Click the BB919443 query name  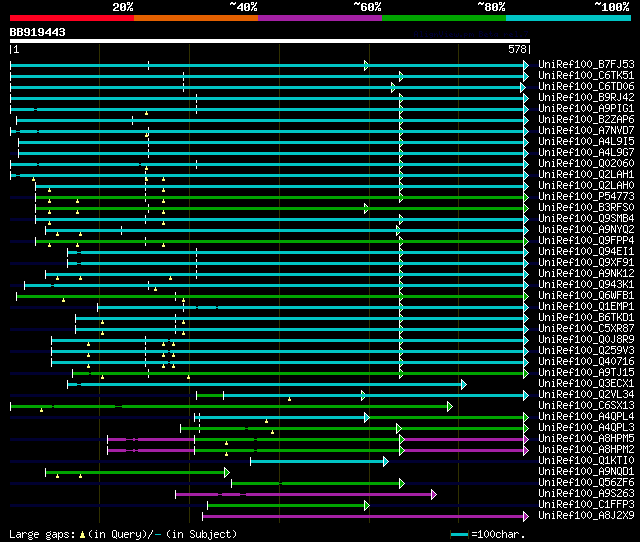pos(38,32)
